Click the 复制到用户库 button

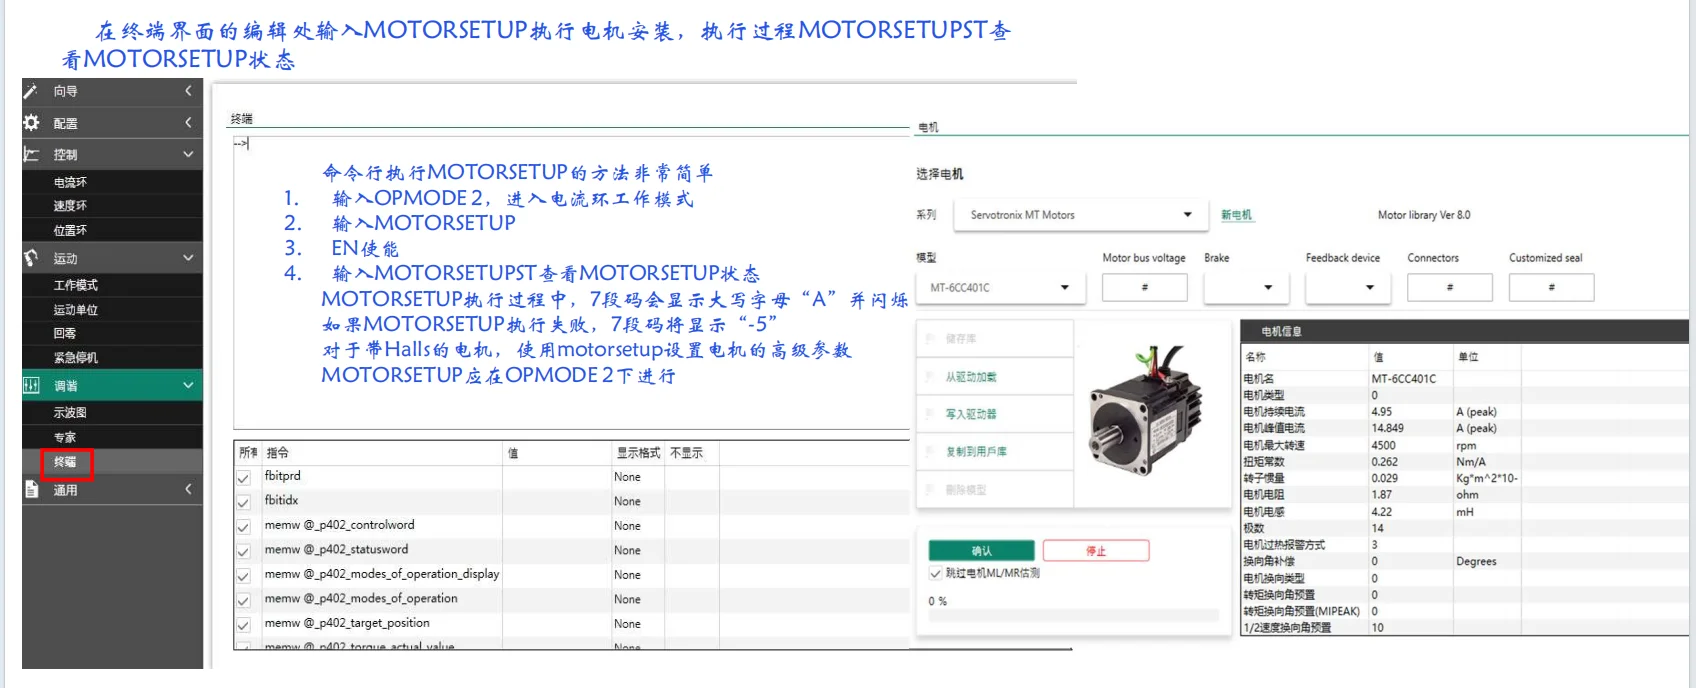coord(995,452)
